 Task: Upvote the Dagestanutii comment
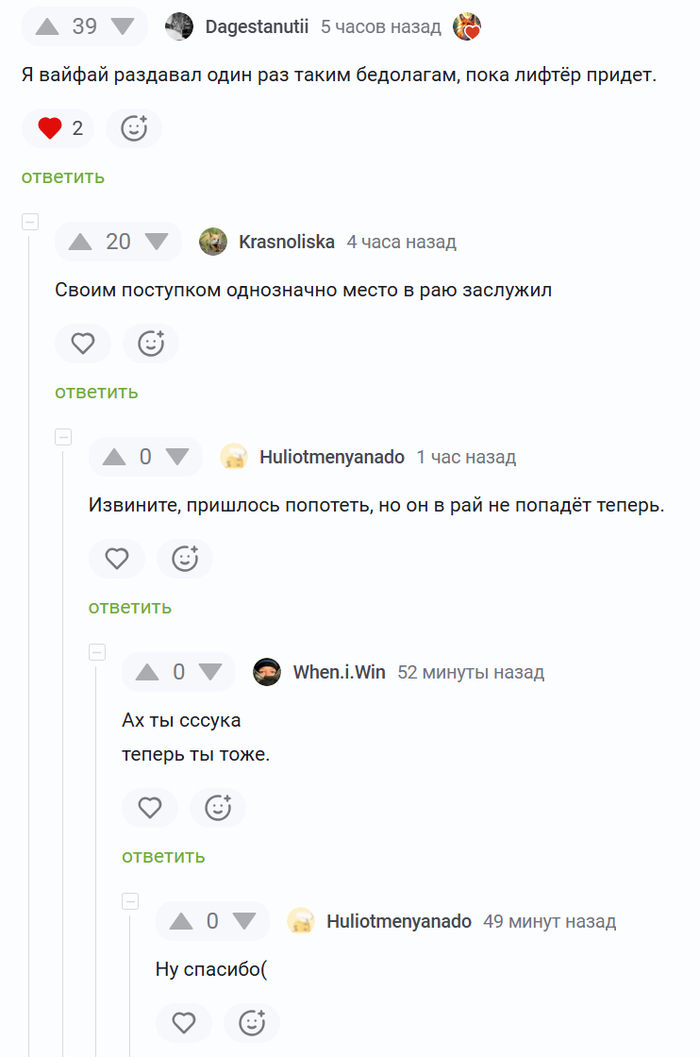[47, 27]
